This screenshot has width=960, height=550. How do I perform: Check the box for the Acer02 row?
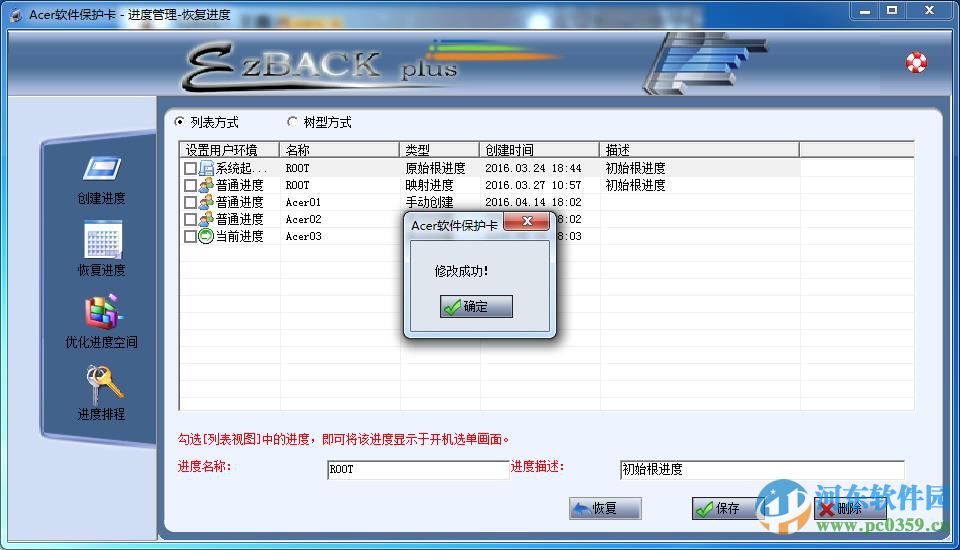190,219
